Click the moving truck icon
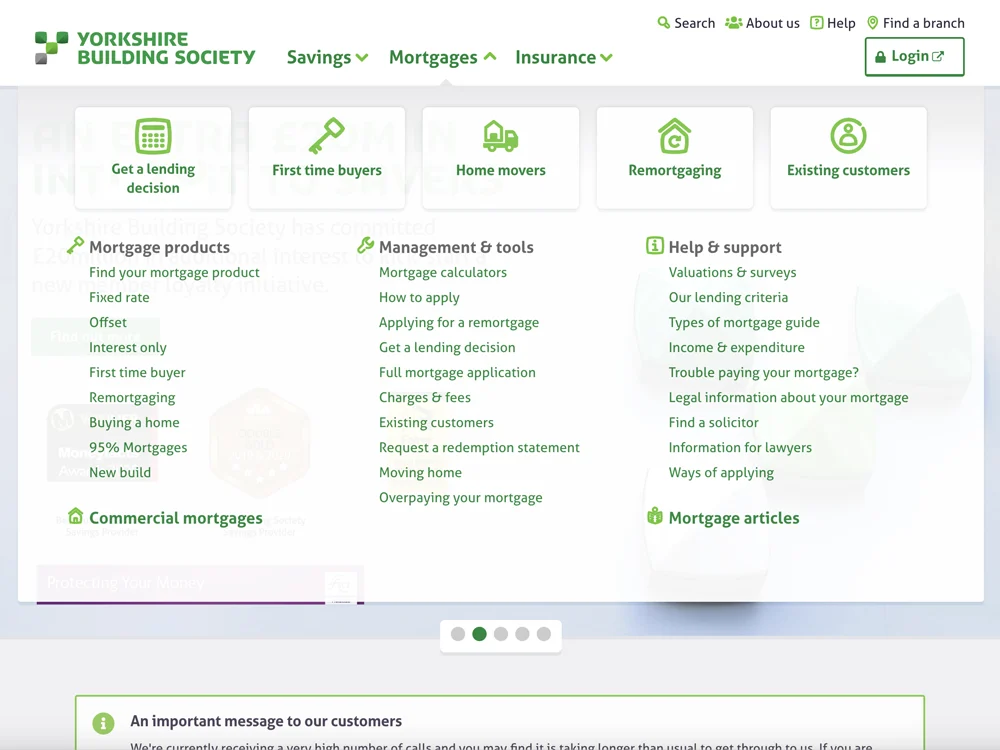Screen dimensions: 1000x750 501,136
